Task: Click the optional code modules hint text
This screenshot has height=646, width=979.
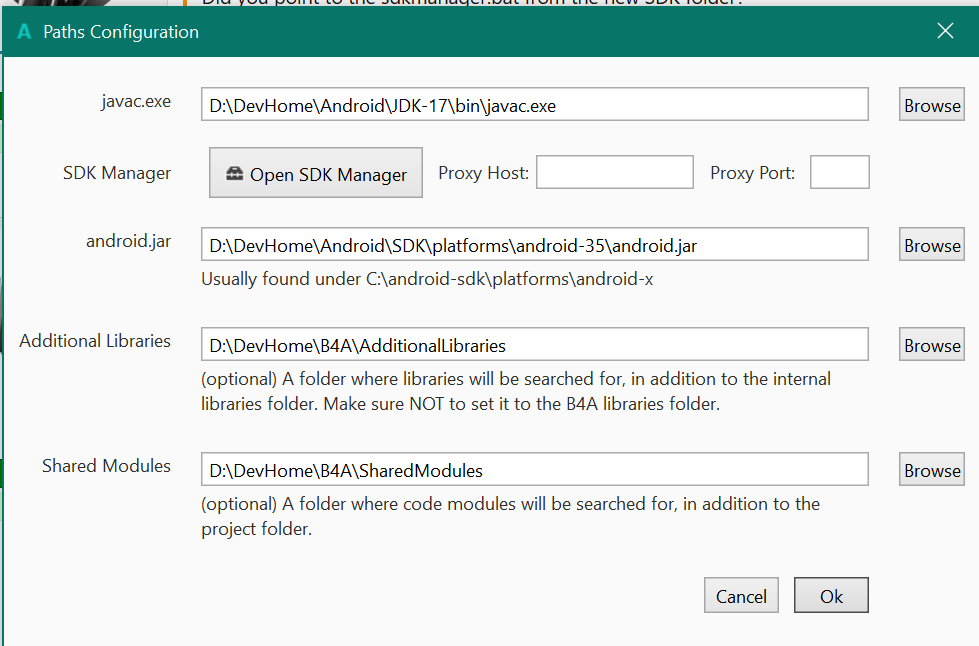Action: click(x=510, y=516)
